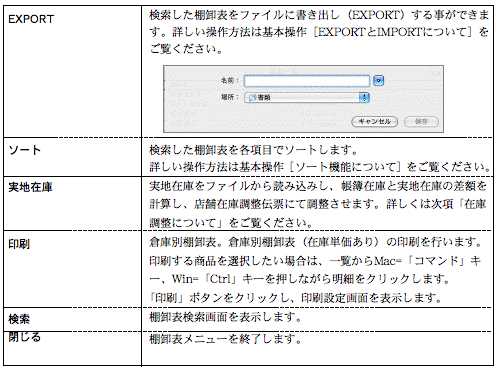The width and height of the screenshot is (501, 370).
Task: Select the ソート row heading
Action: click(x=25, y=150)
